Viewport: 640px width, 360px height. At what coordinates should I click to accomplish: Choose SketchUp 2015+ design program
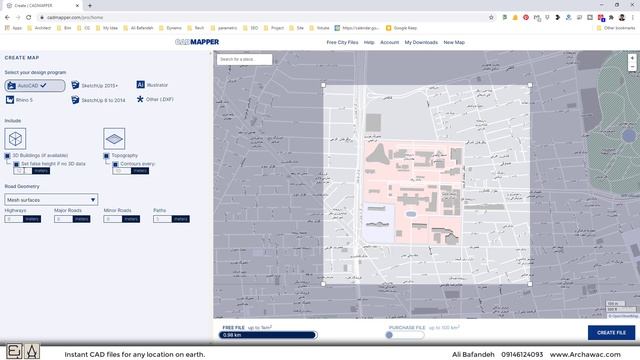pyautogui.click(x=94, y=85)
